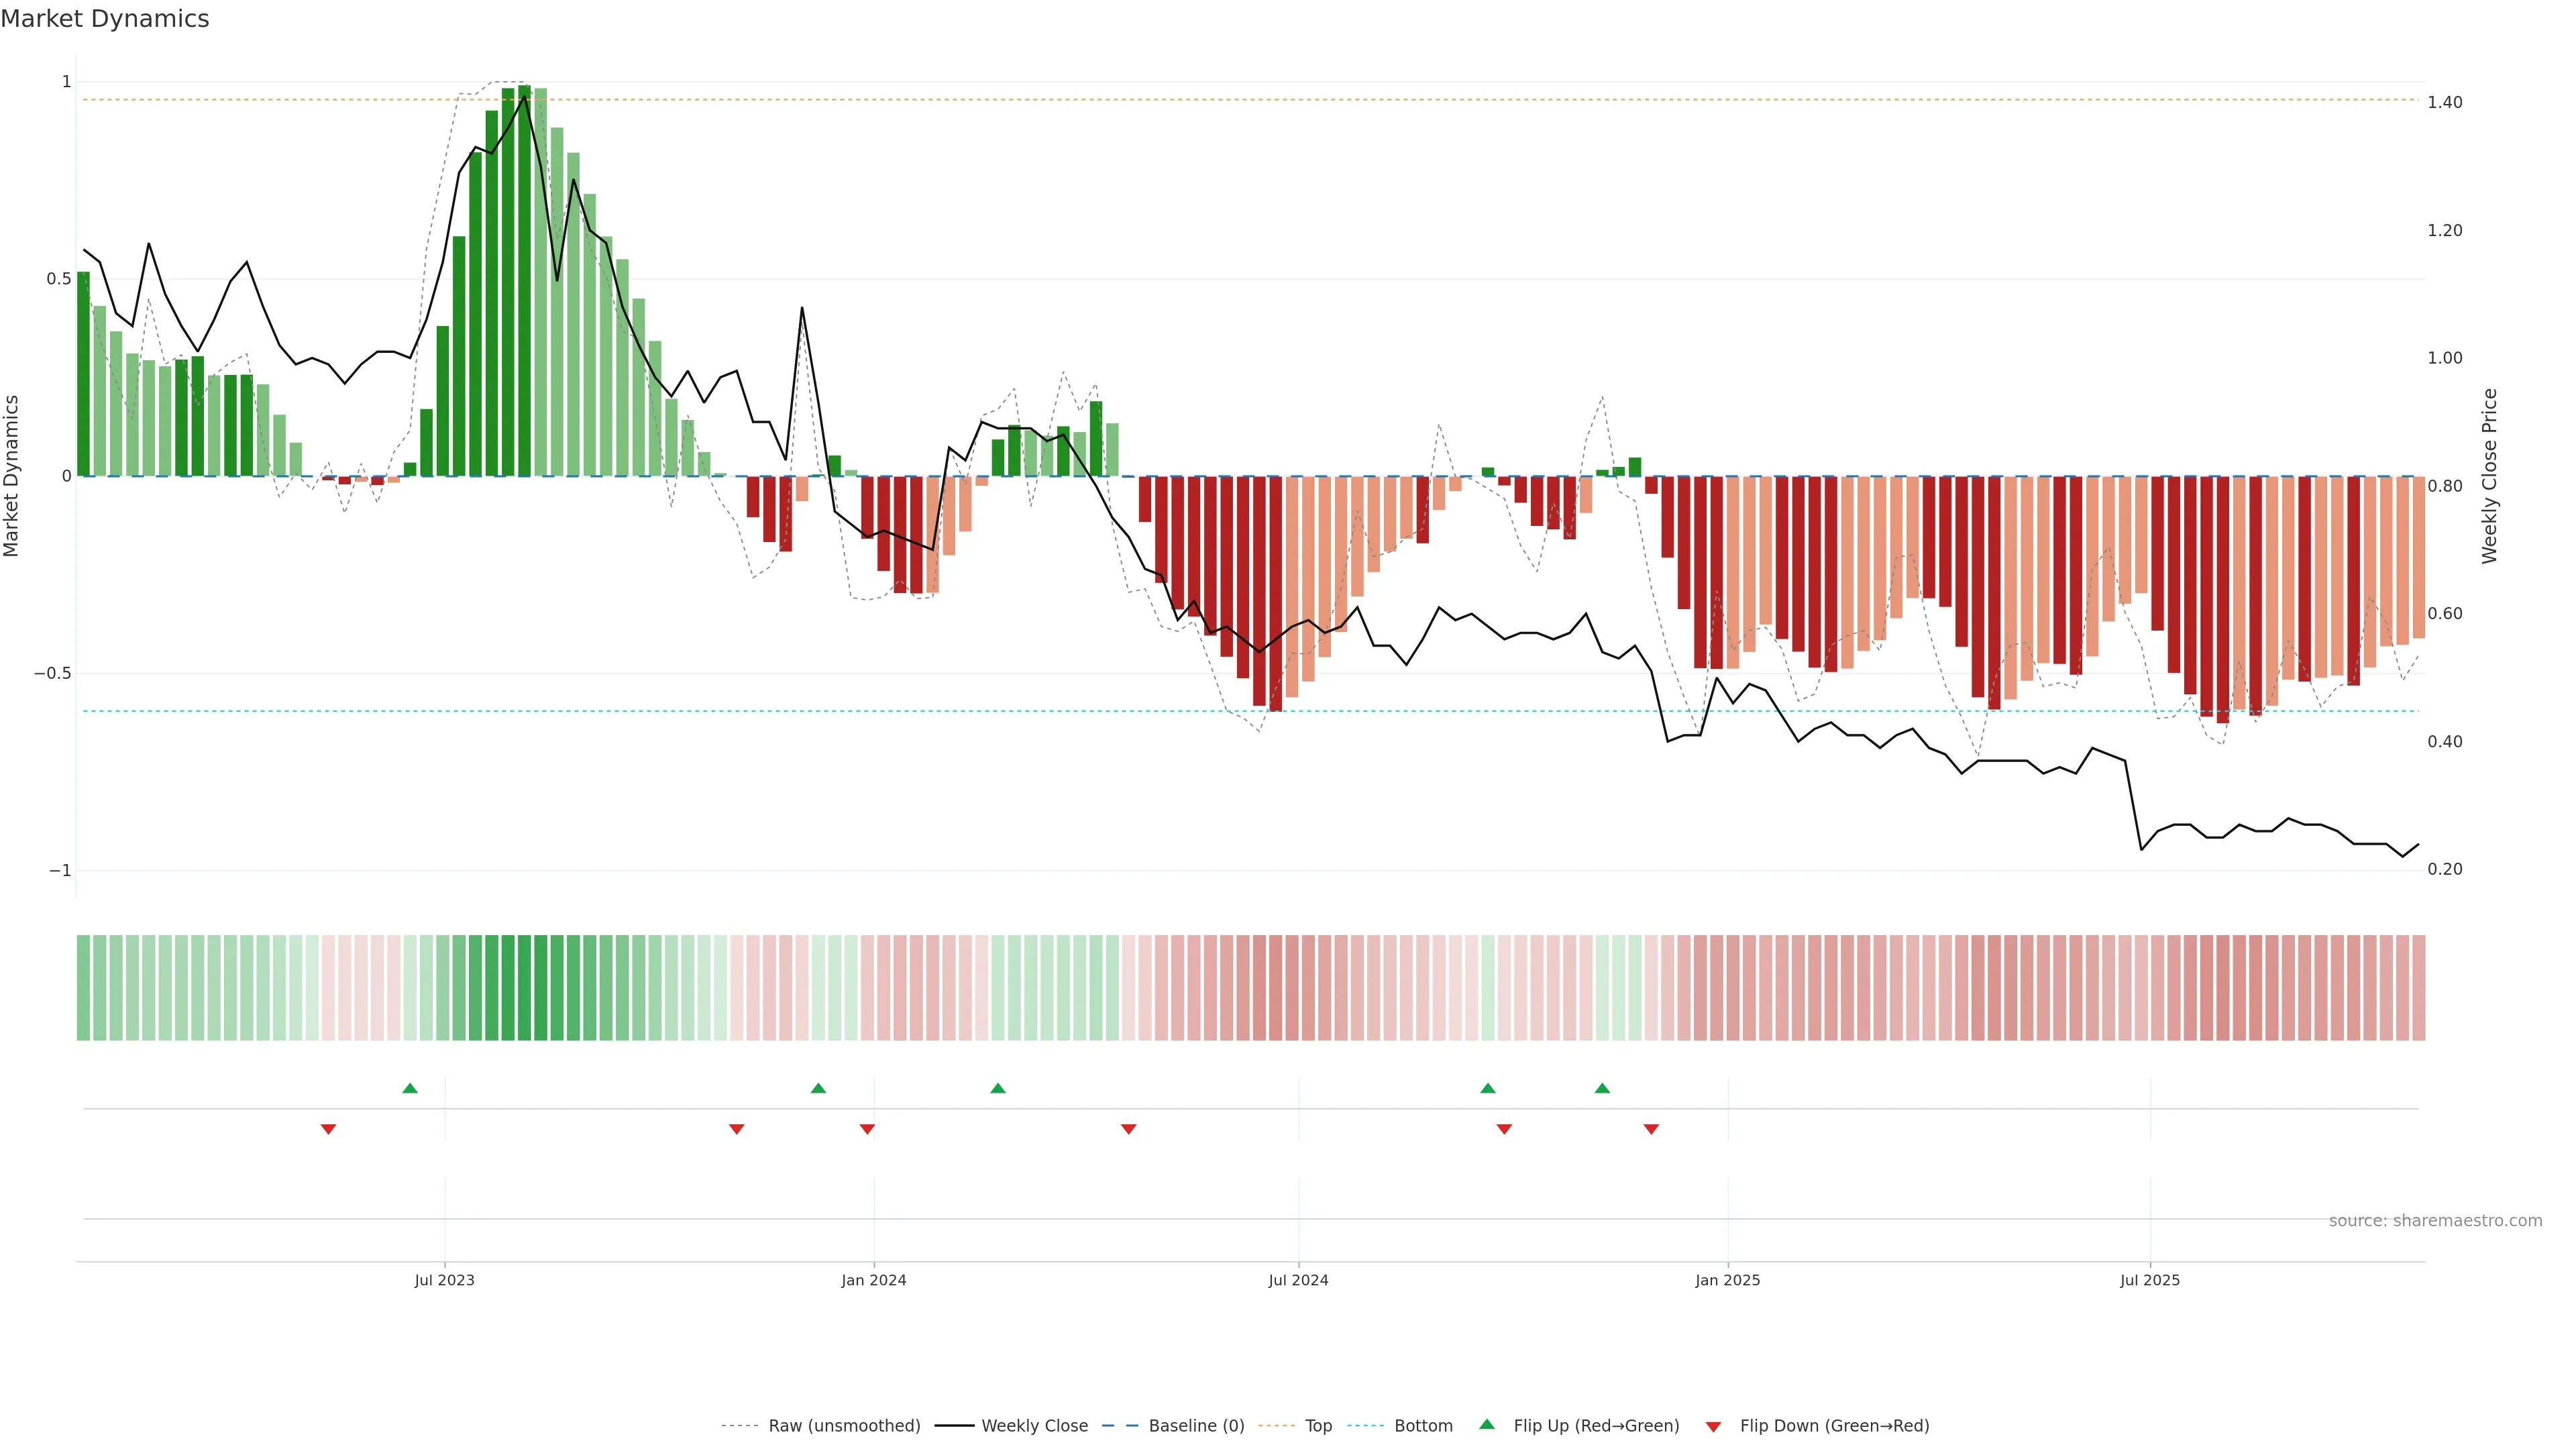Screen dimensions: 2576x1449
Task: Click the Jan 2025 axis label
Action: tap(1727, 1280)
